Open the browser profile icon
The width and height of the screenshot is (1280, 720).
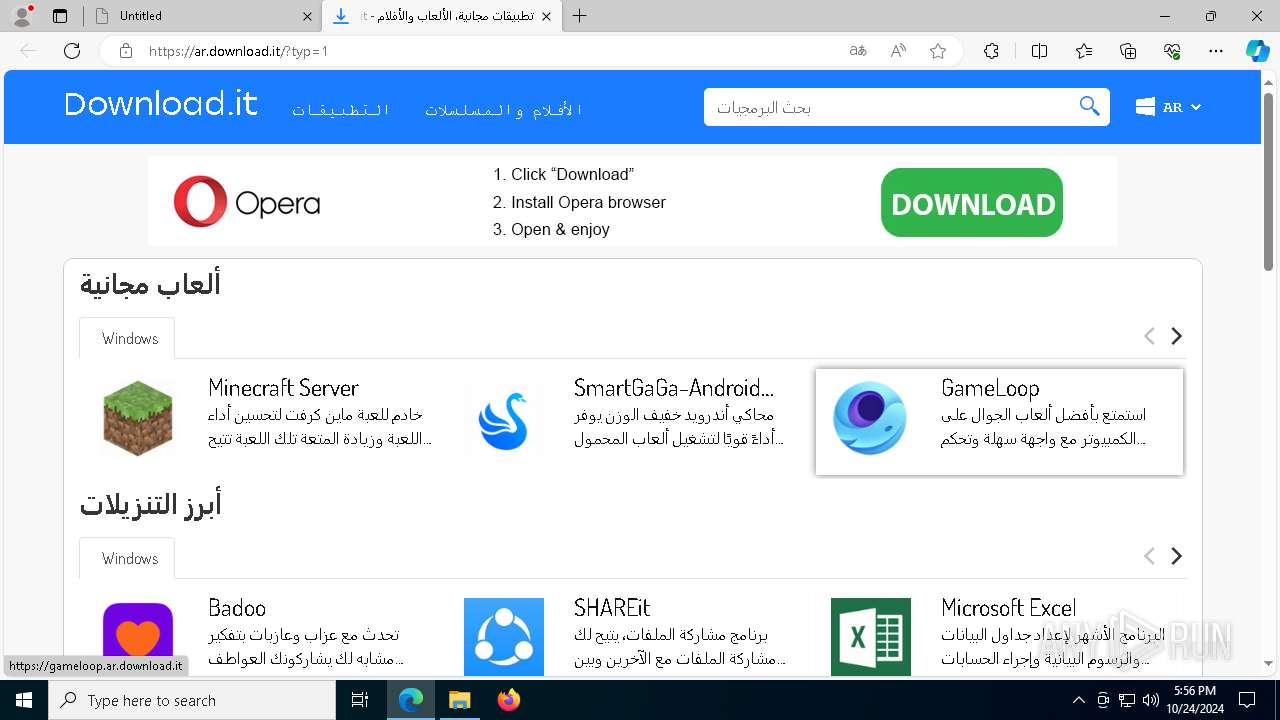pos(22,16)
